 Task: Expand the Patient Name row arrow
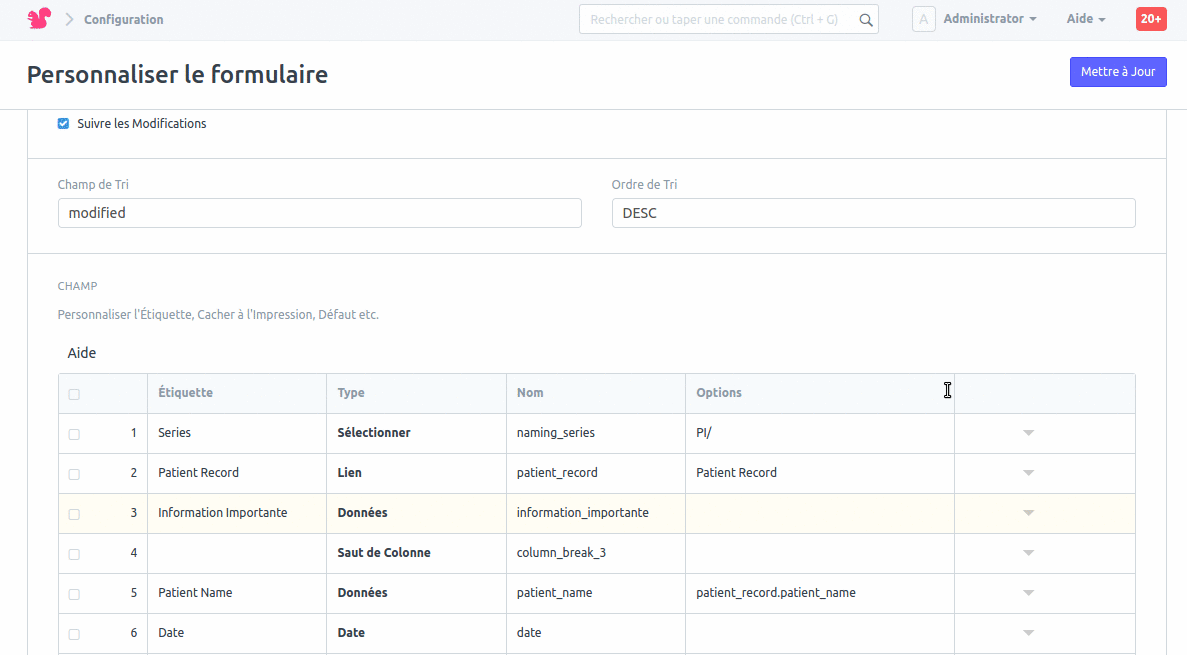tap(1028, 593)
